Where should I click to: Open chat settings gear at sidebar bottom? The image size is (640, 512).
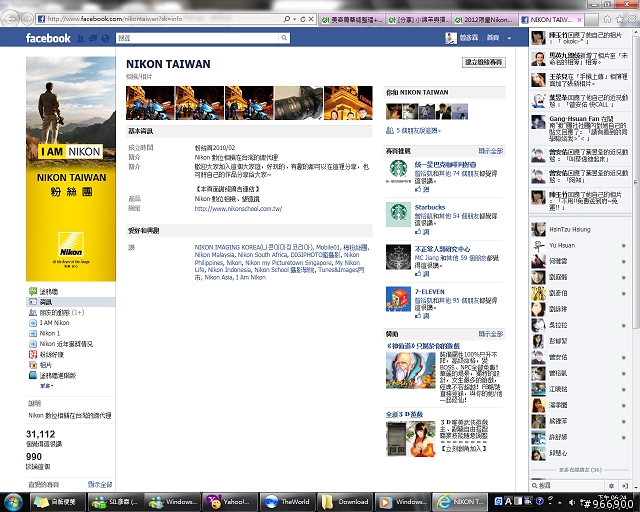(x=611, y=486)
